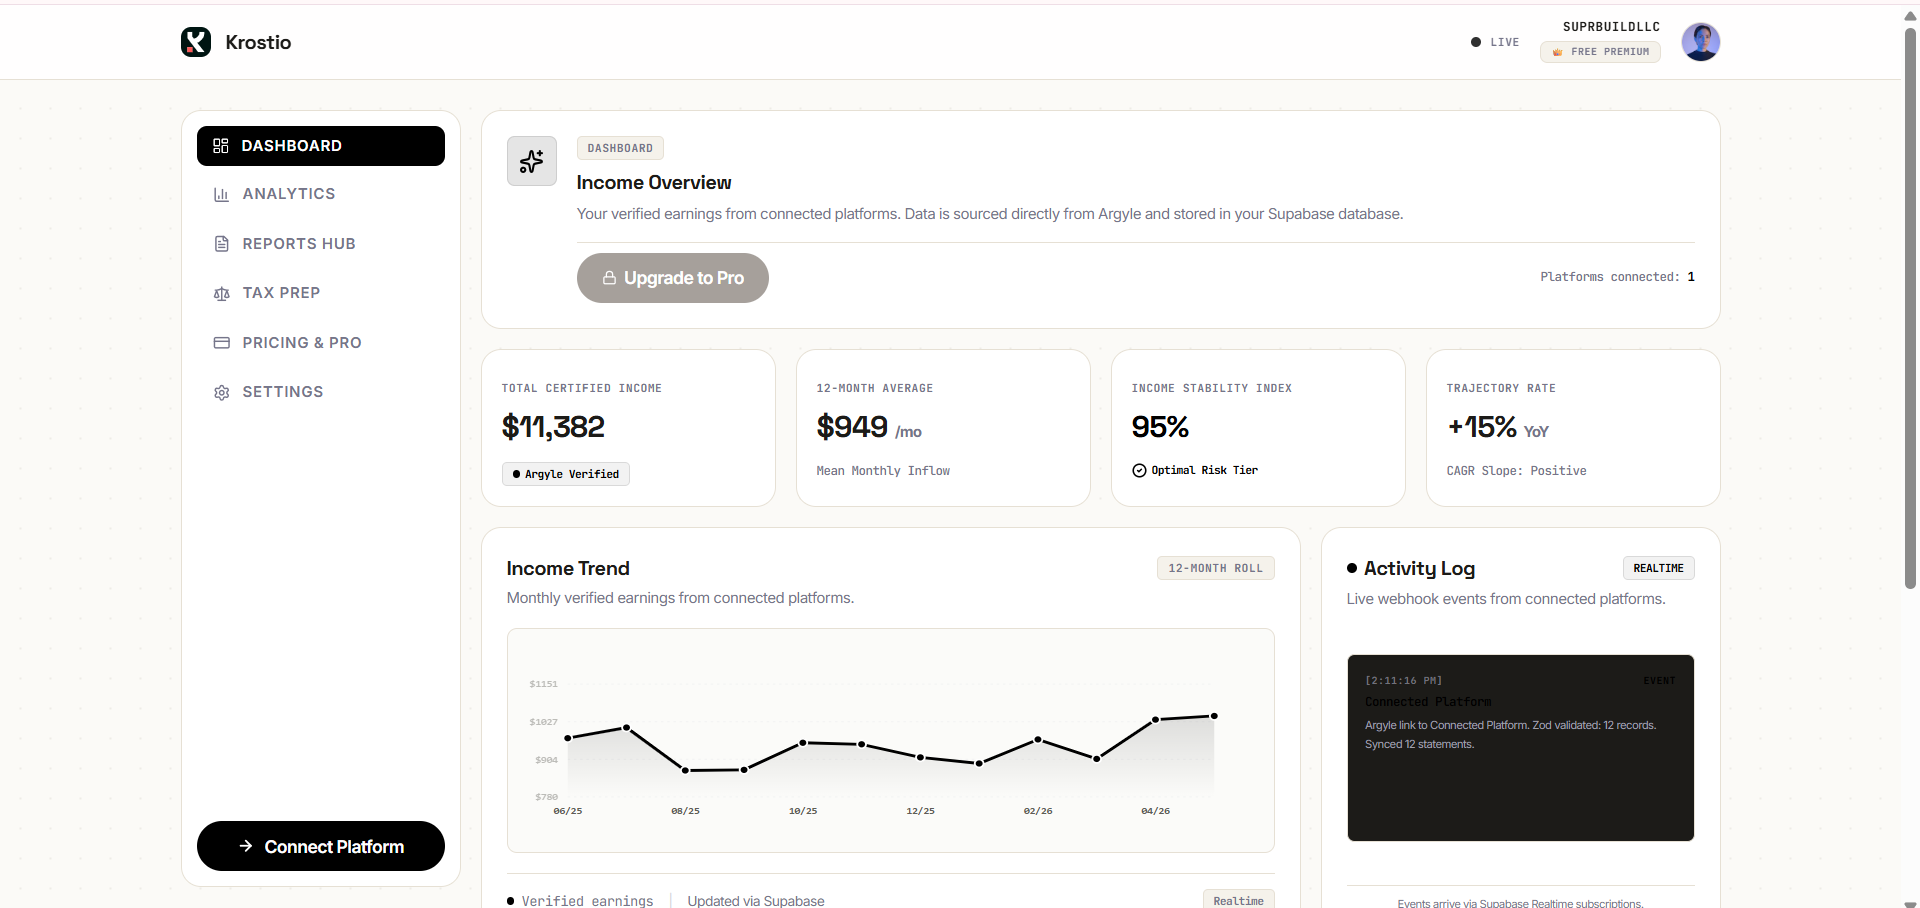Click the scrollbar down arrow

click(1910, 903)
